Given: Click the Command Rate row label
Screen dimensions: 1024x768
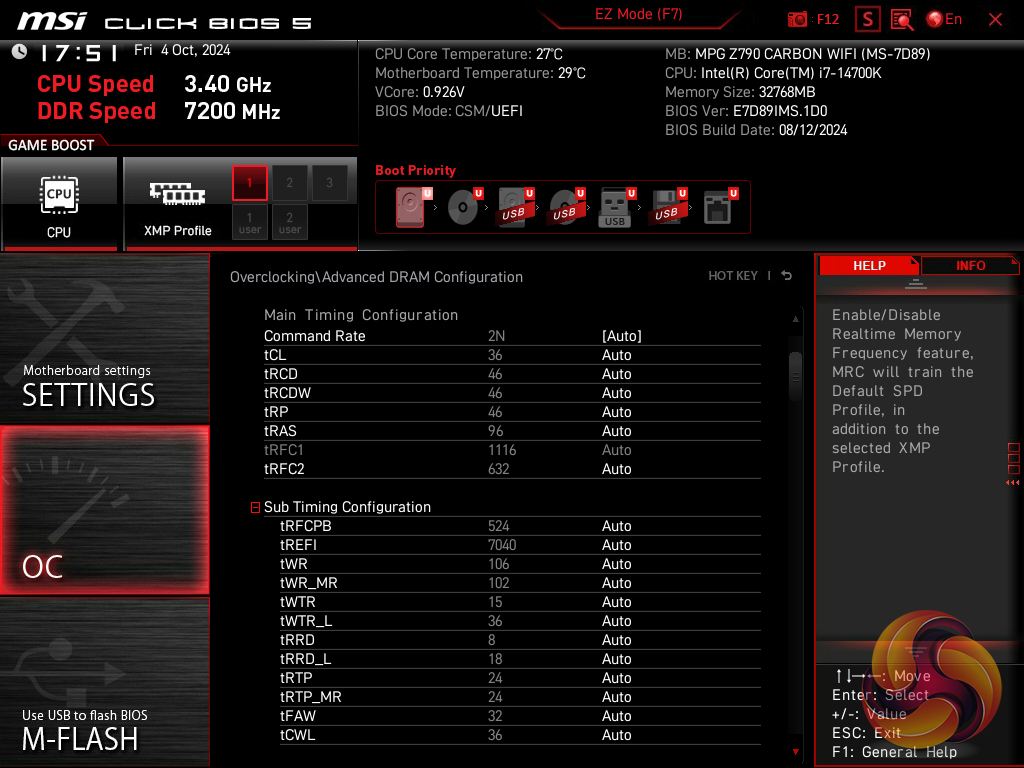Looking at the screenshot, I should pos(314,336).
